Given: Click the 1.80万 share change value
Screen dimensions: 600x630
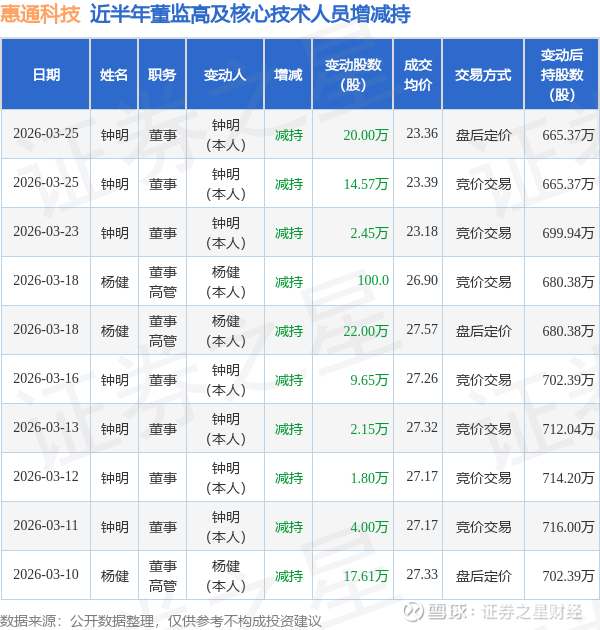Looking at the screenshot, I should 369,478.
